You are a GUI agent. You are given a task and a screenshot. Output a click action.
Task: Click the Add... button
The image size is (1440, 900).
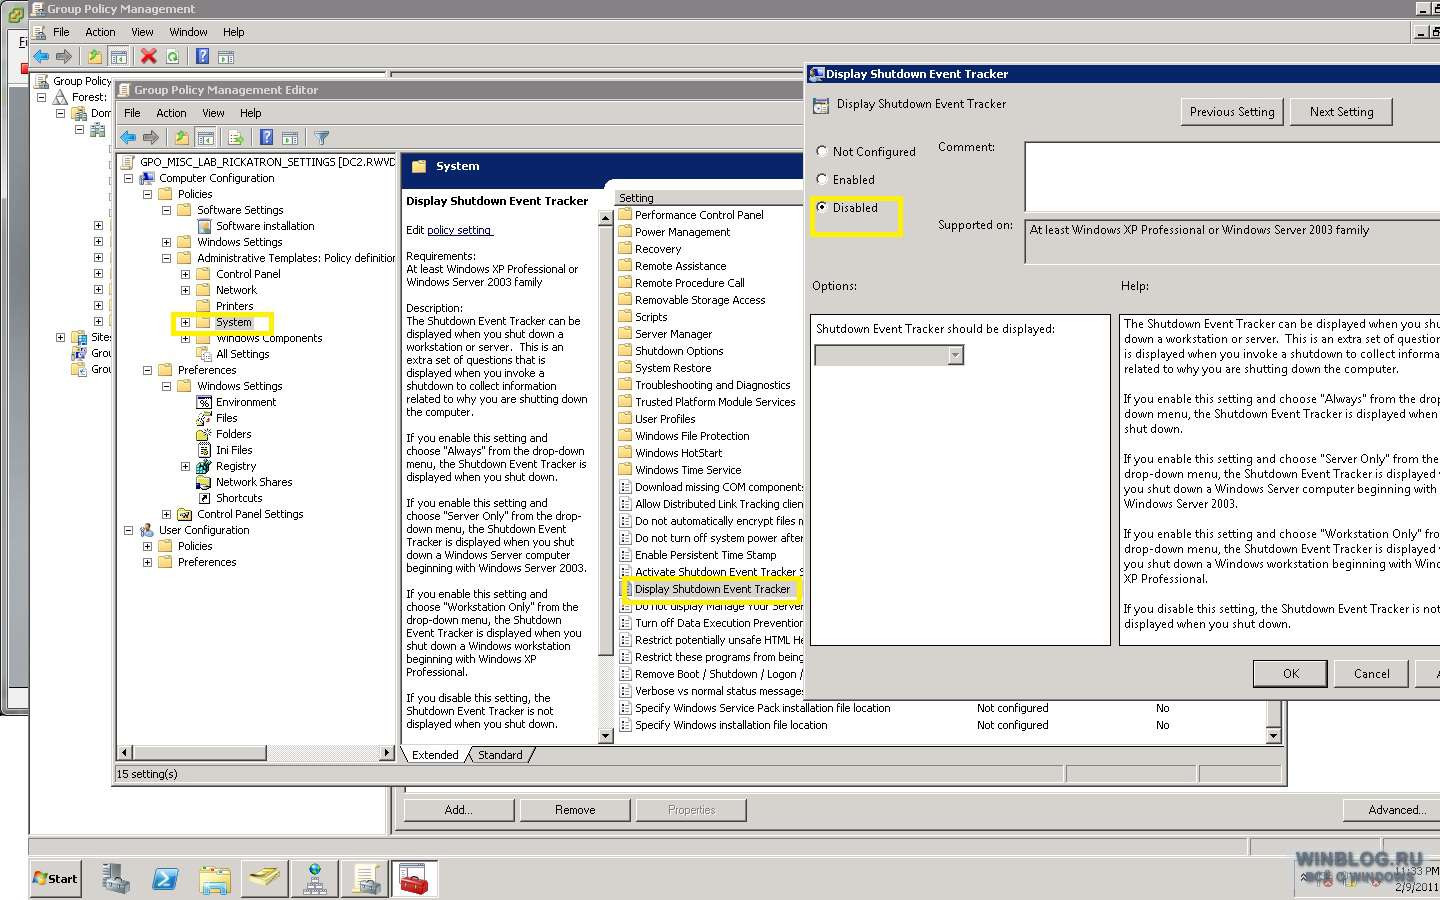coord(458,810)
